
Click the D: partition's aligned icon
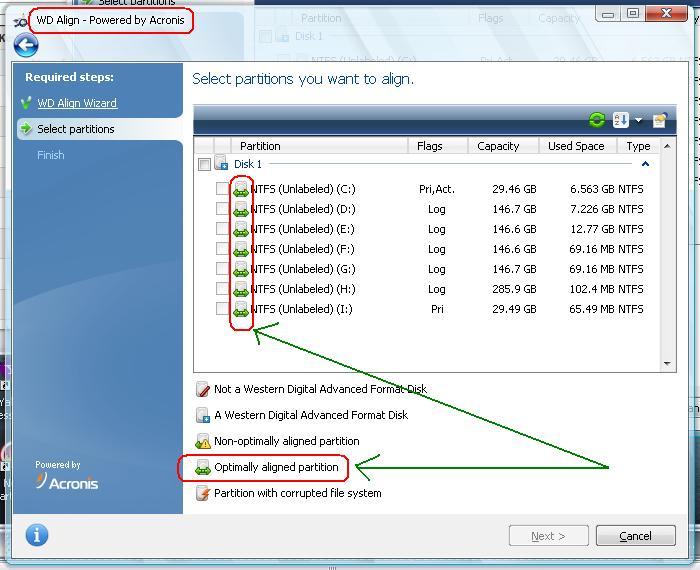(241, 209)
